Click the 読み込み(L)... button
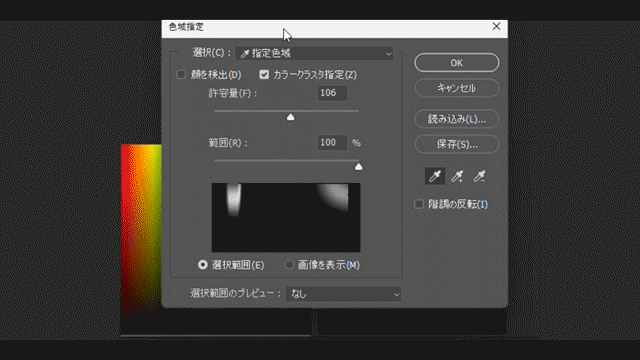 457,119
